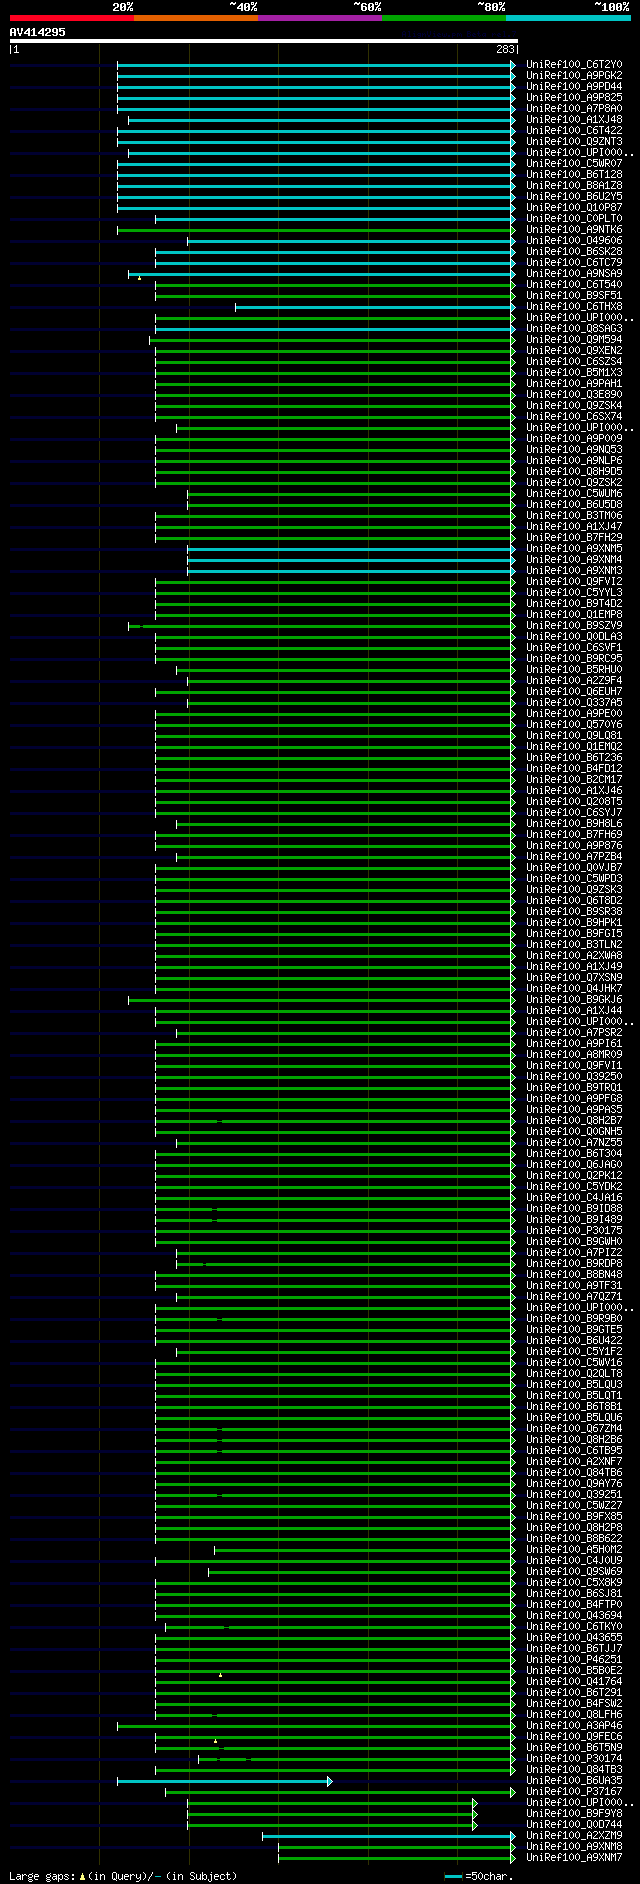Select hit label UniRef100_Q41764
640x1884 pixels.
pos(574,1682)
